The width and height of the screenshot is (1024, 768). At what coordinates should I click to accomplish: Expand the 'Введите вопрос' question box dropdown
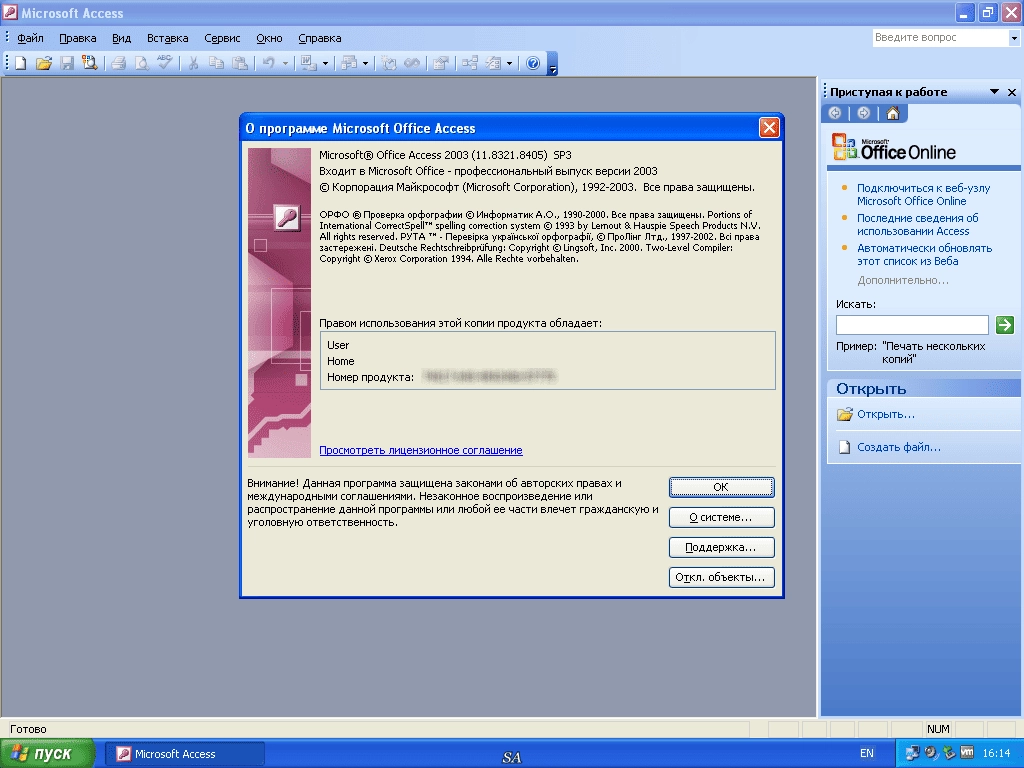(x=1014, y=38)
